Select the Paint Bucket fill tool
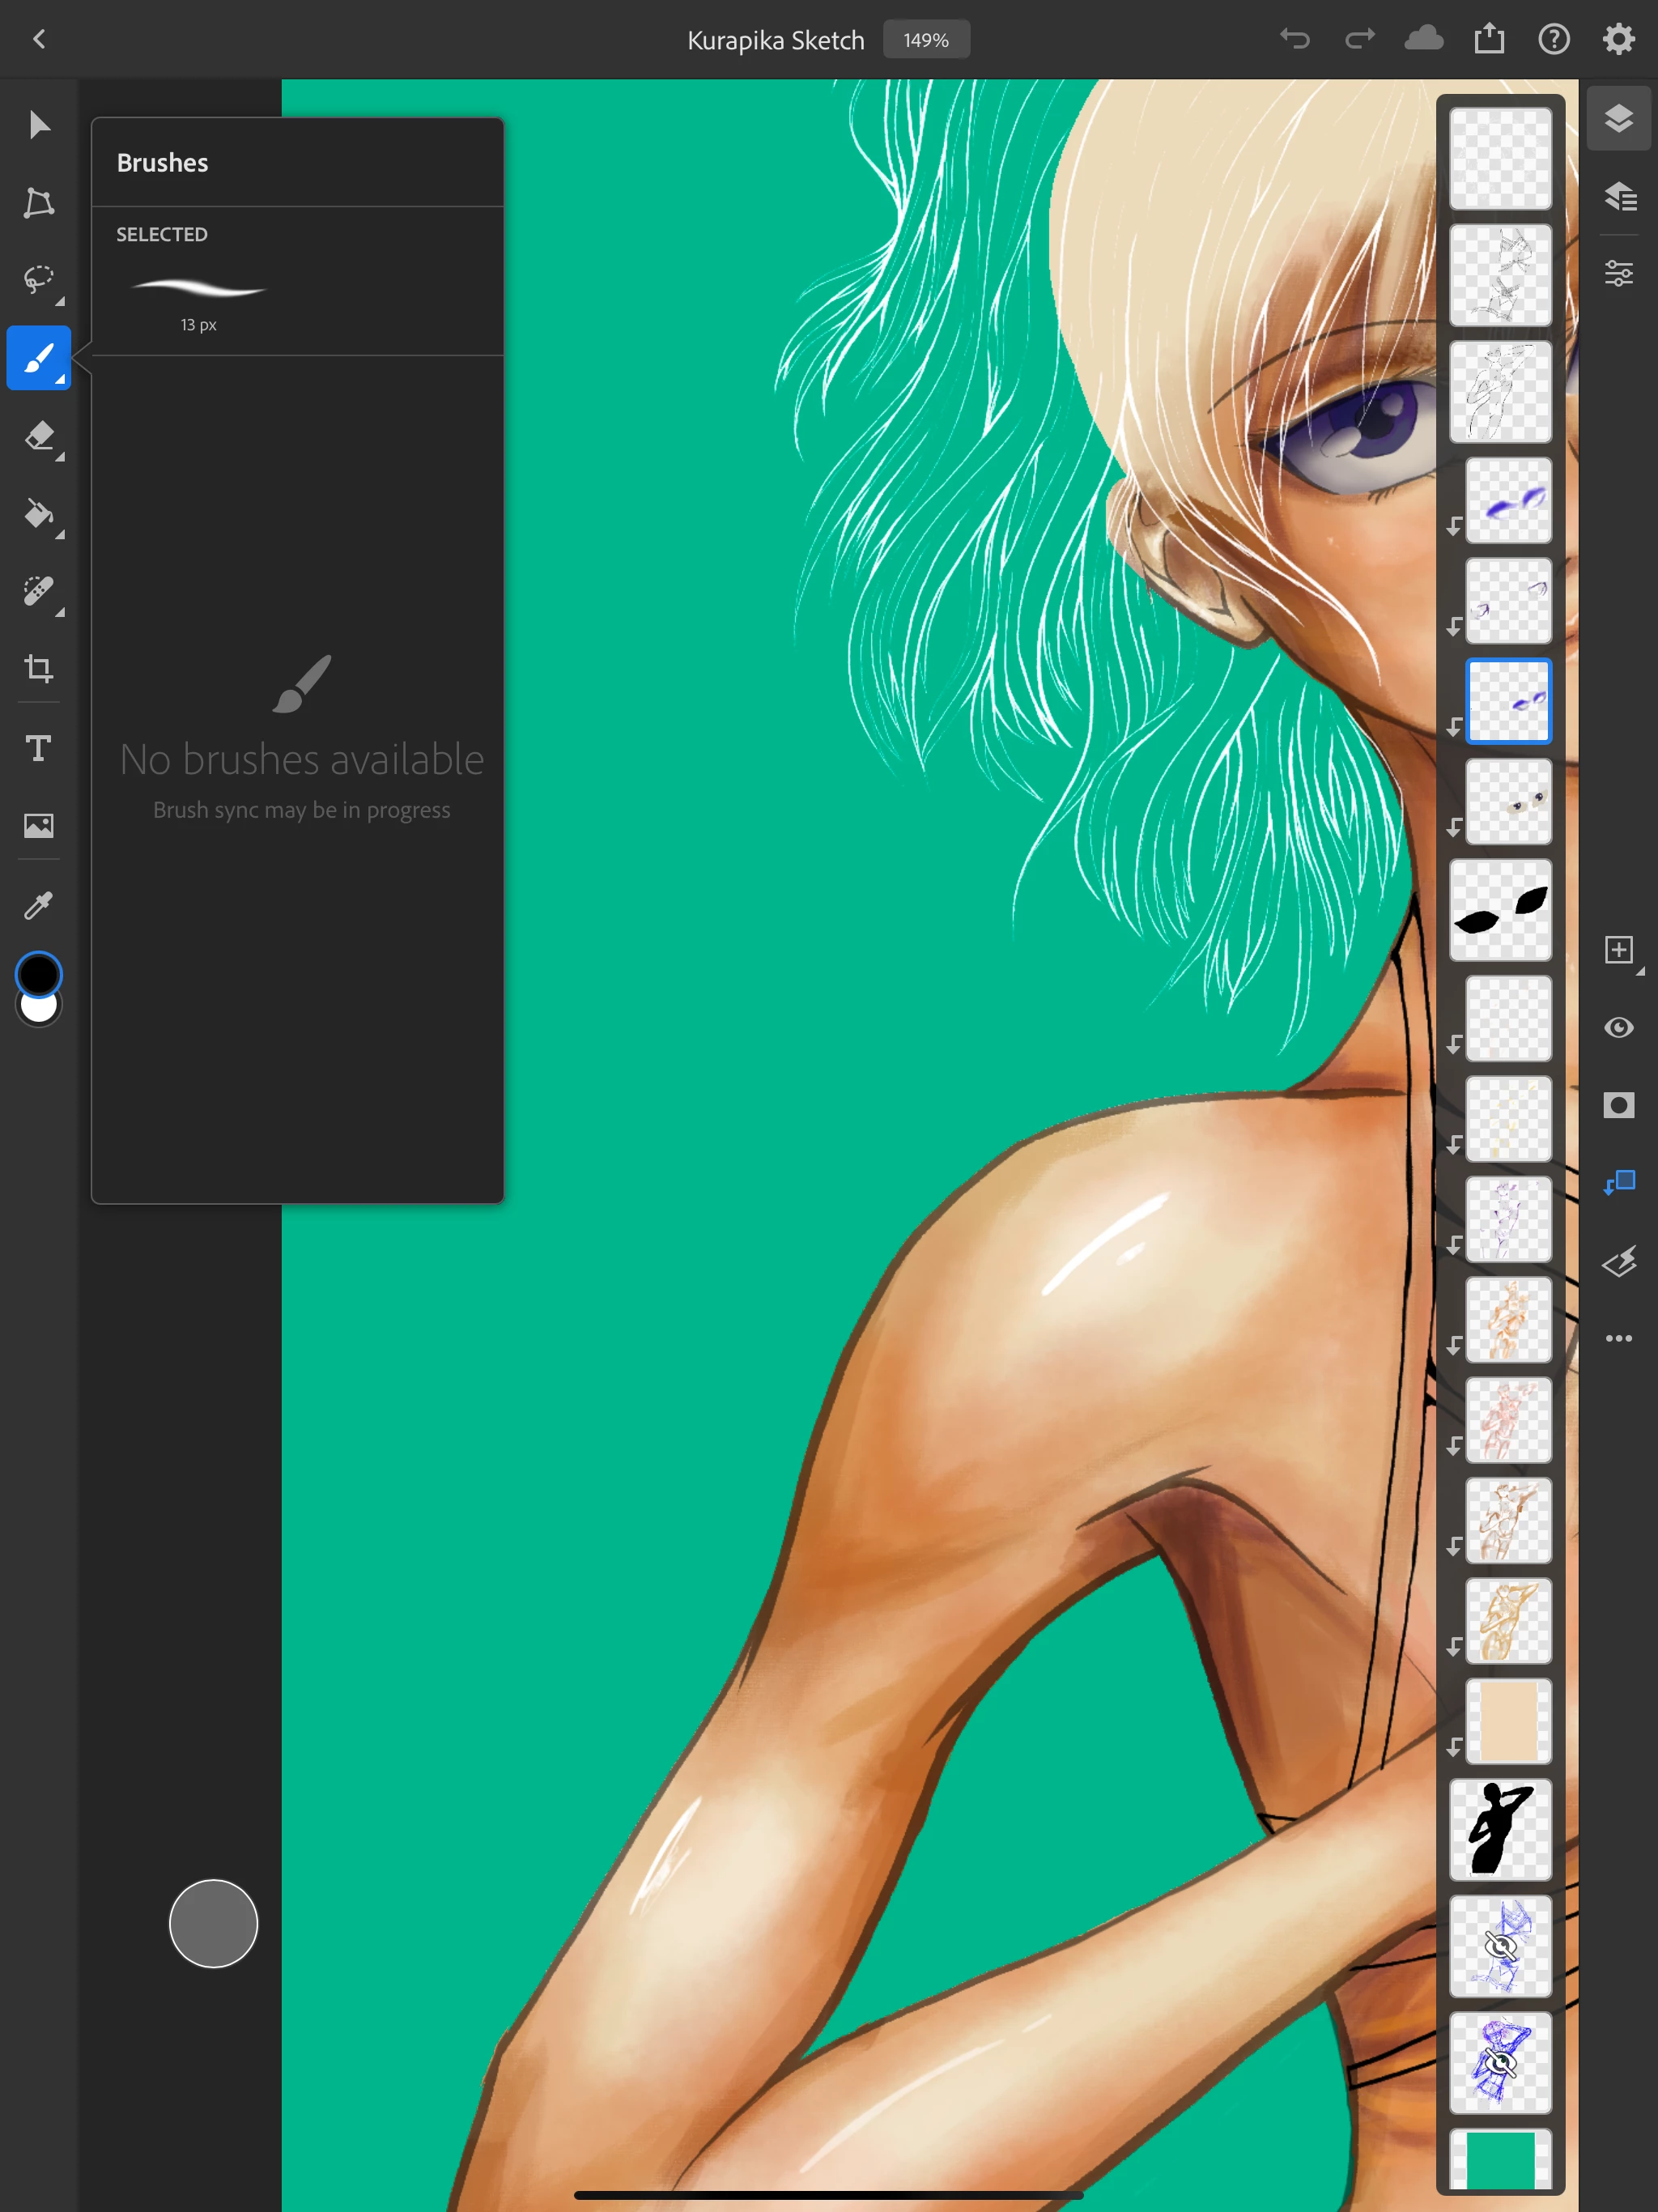The height and width of the screenshot is (2212, 1658). point(39,514)
